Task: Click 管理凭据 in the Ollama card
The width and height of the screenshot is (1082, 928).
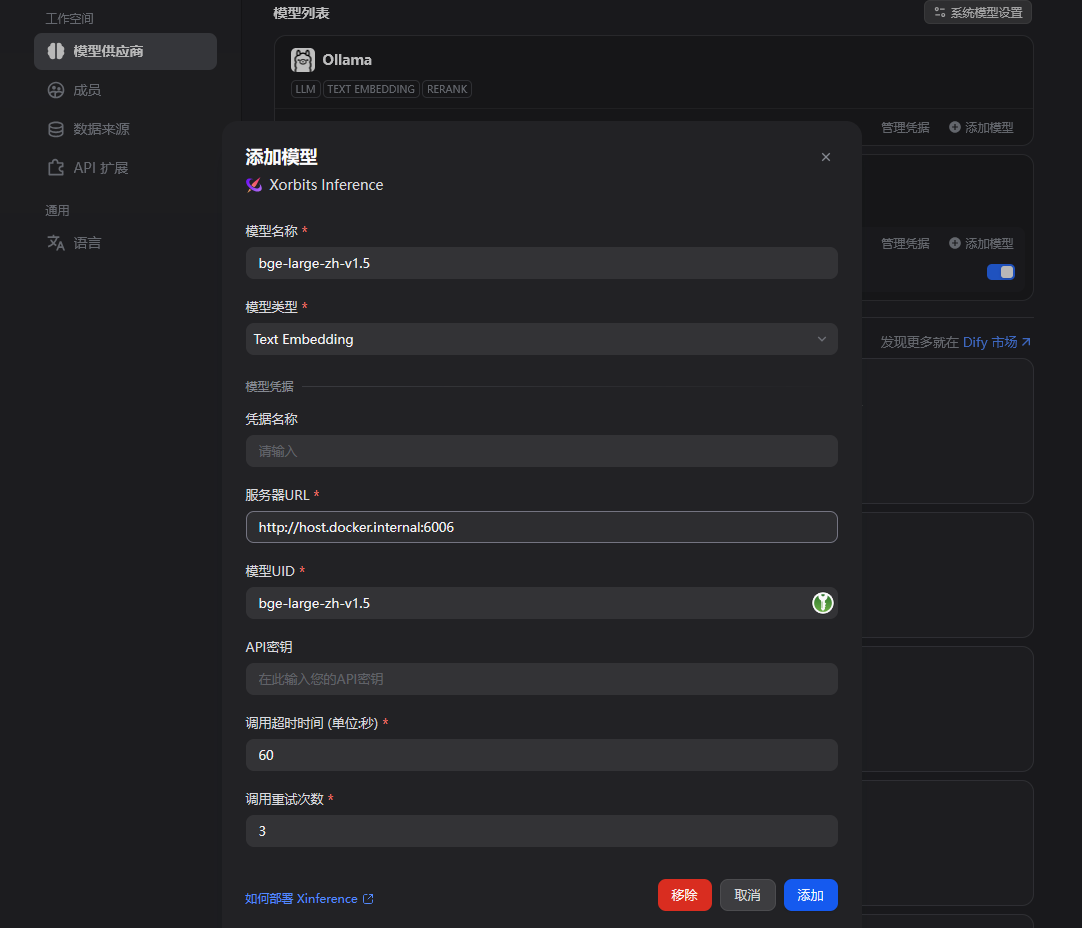Action: tap(905, 128)
